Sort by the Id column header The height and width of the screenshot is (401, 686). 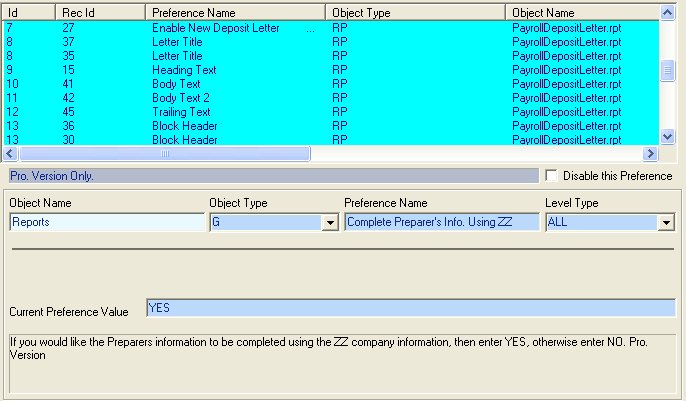[29, 13]
